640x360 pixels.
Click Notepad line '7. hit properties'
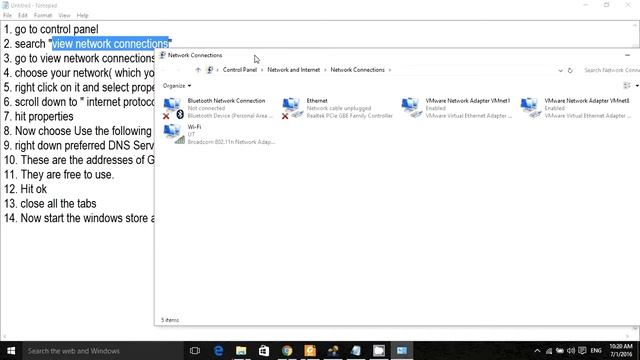click(39, 116)
